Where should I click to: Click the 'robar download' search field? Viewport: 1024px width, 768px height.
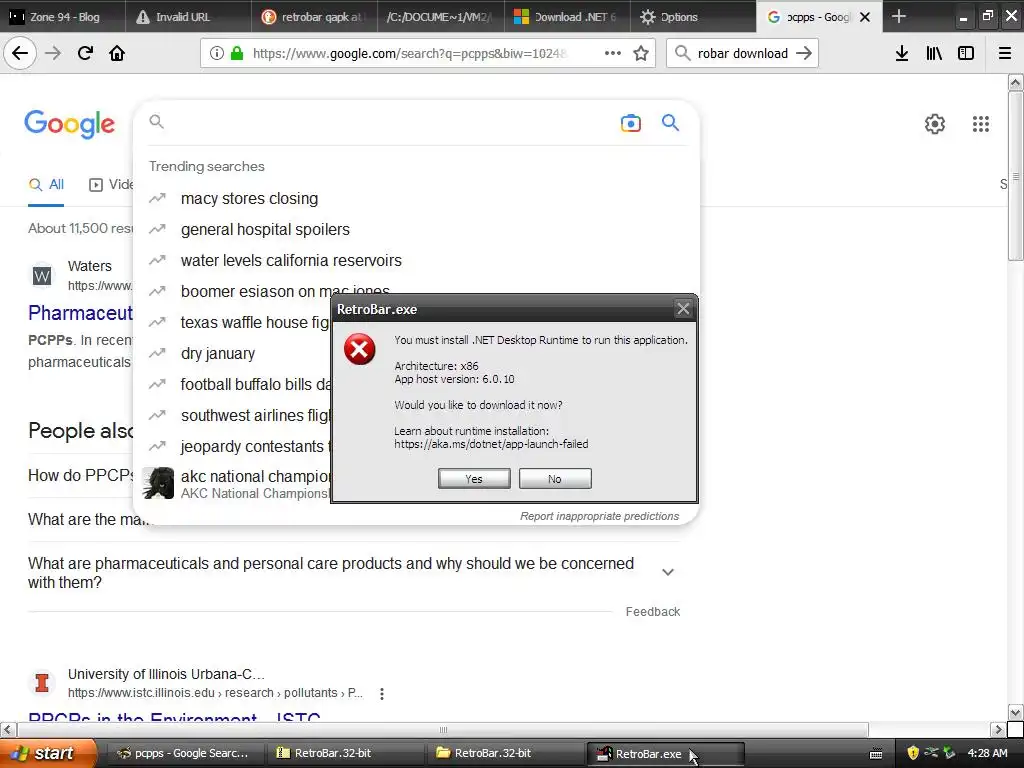pyautogui.click(x=742, y=54)
